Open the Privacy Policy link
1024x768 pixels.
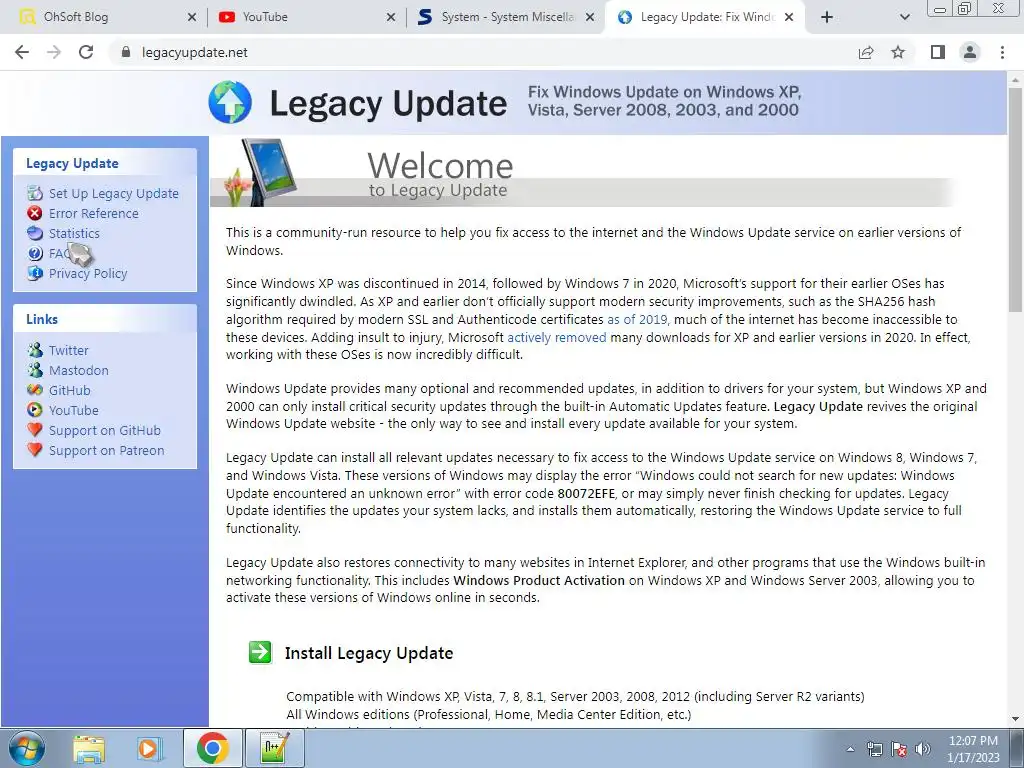88,273
